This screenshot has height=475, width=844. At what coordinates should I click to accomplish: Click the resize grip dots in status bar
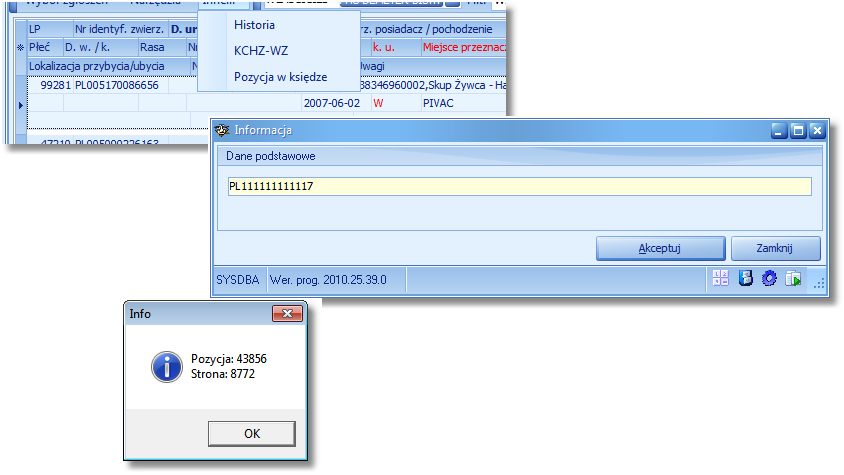tap(819, 284)
